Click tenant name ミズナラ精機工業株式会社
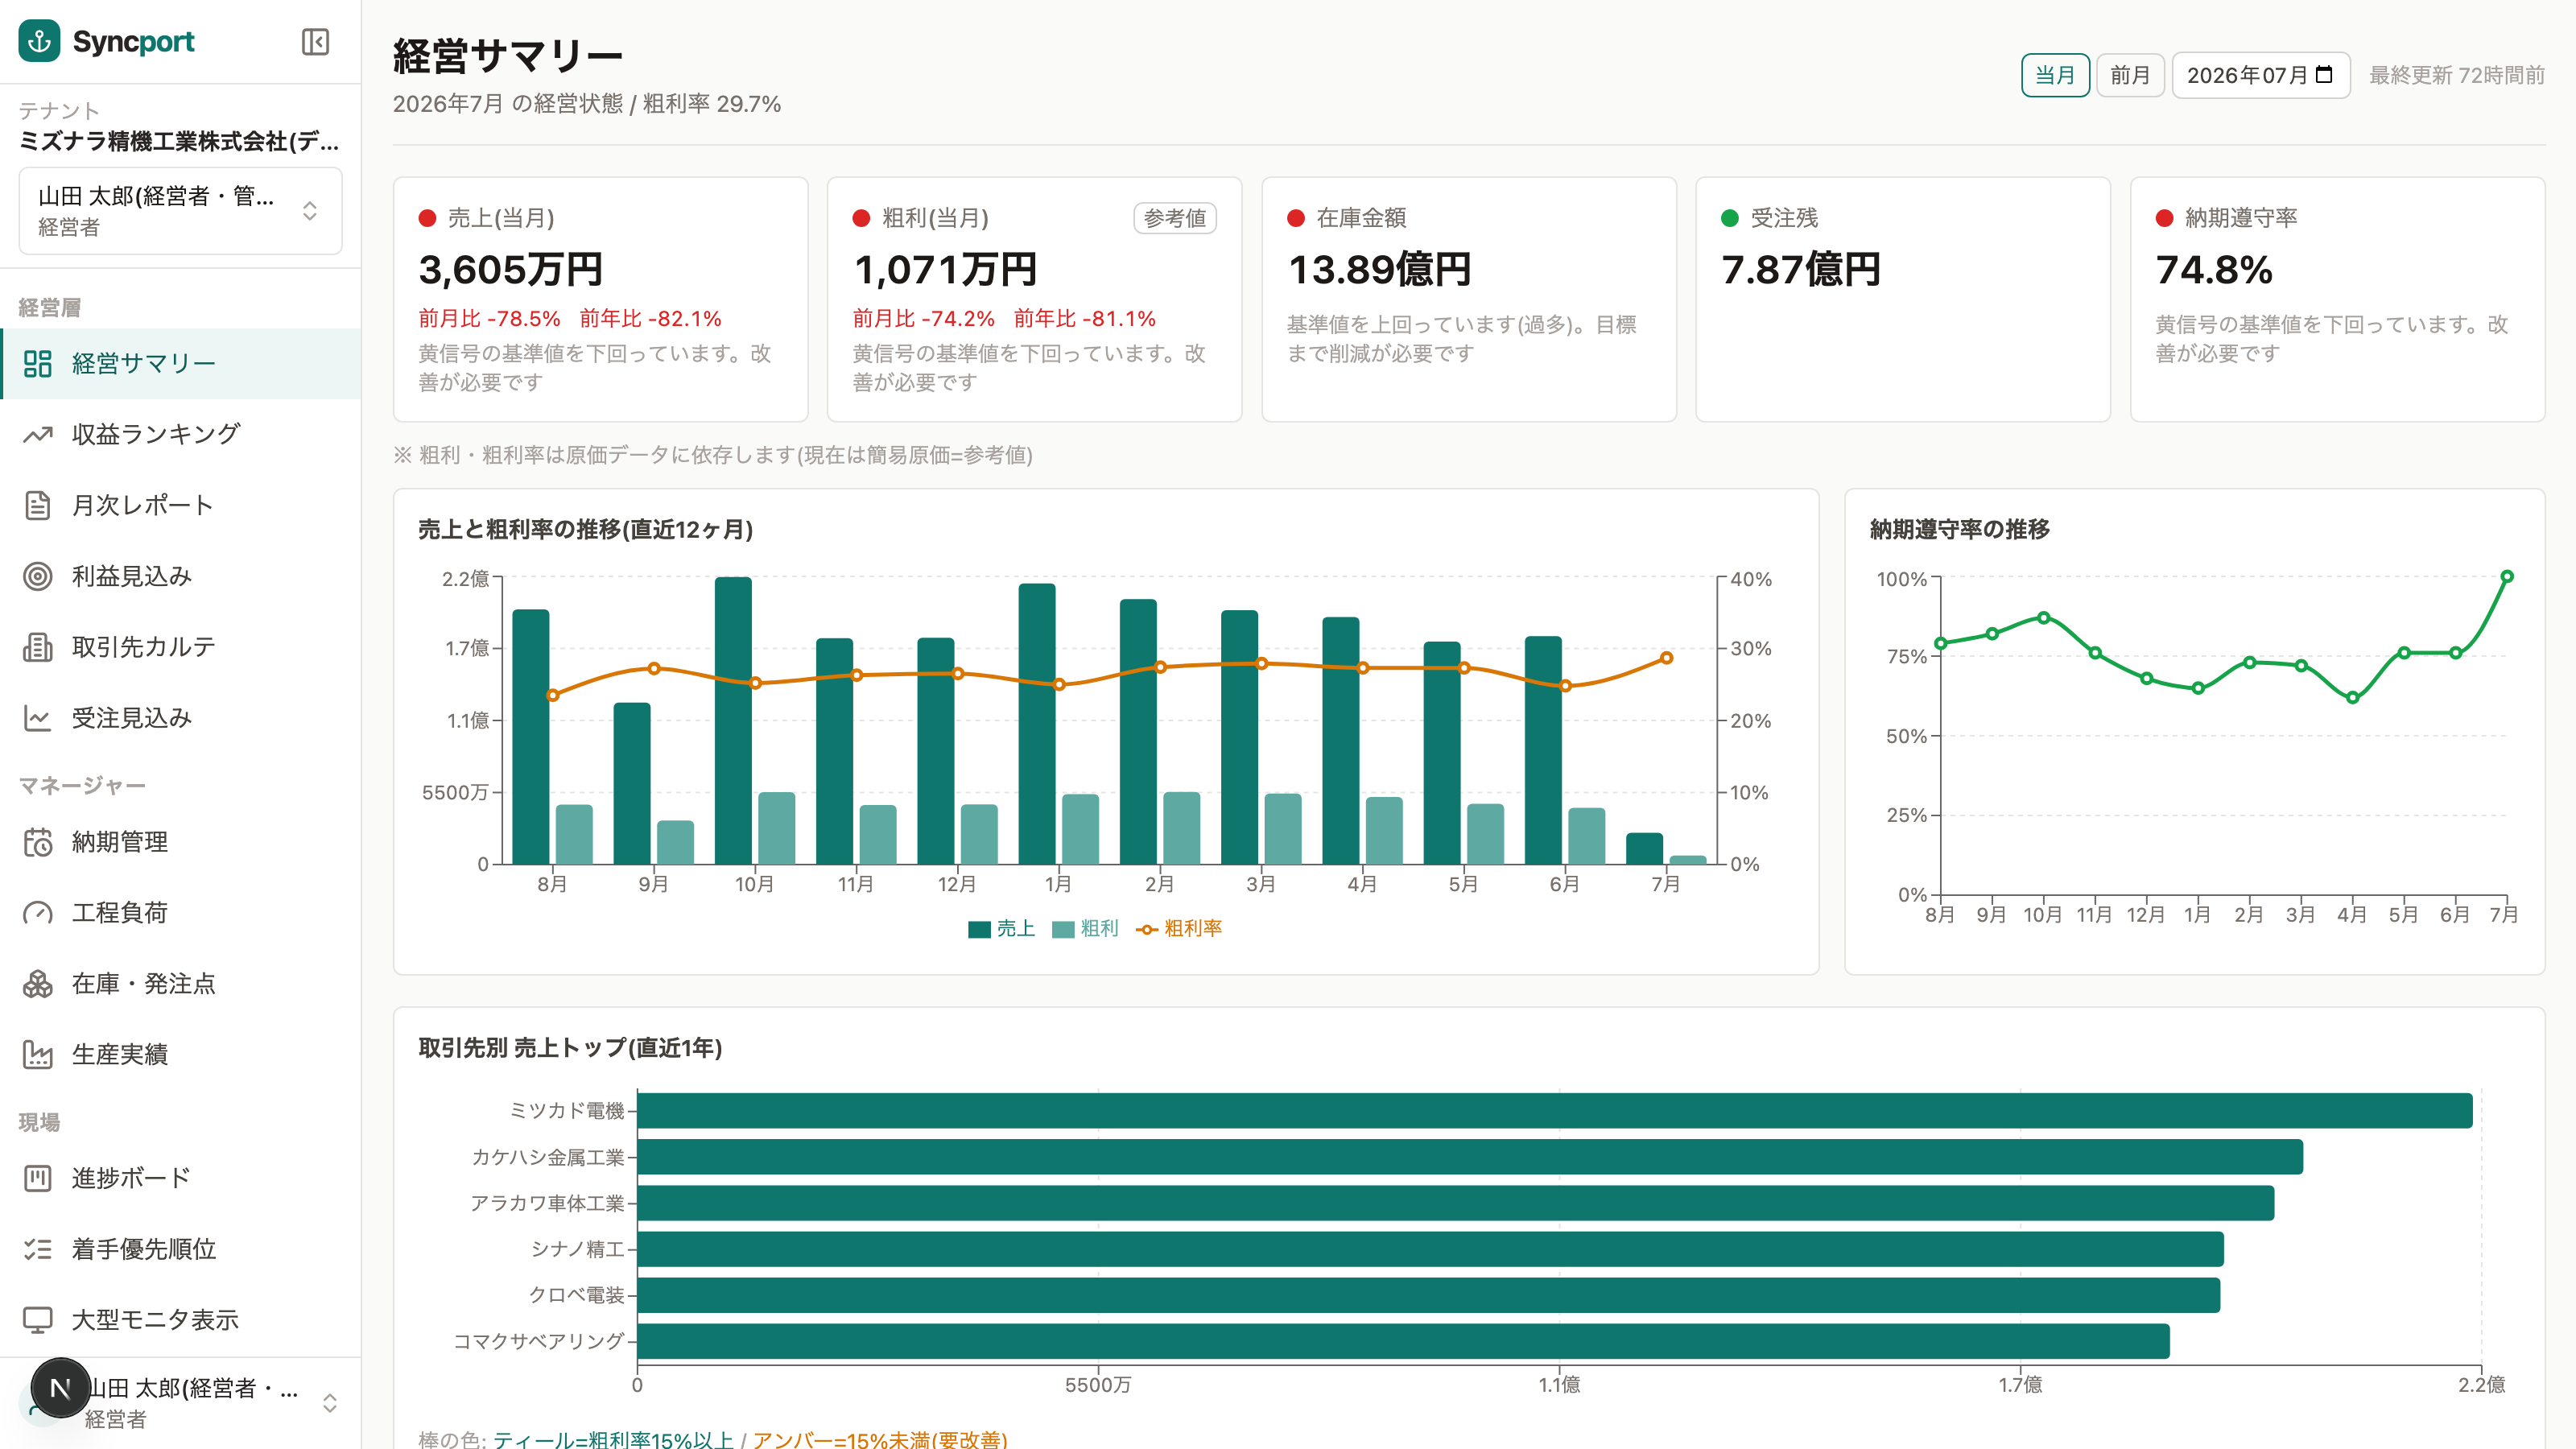 pyautogui.click(x=180, y=141)
